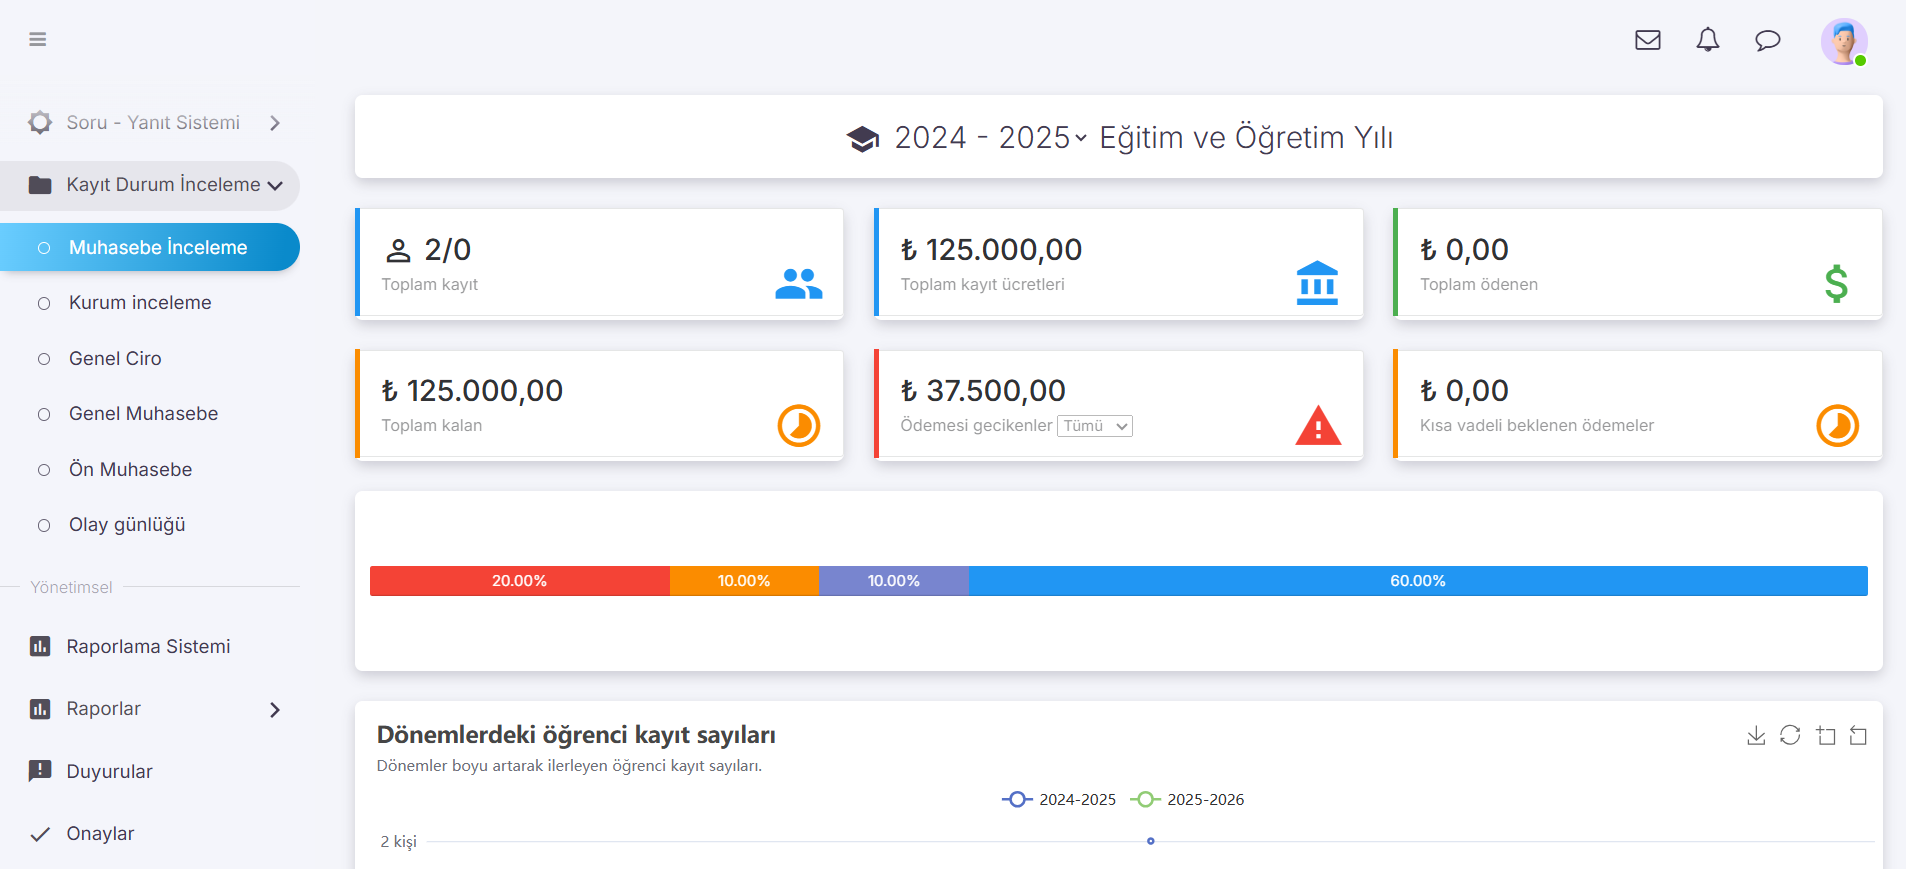Toggle the 2025-2026 legend series
This screenshot has width=1906, height=869.
coord(1188,799)
